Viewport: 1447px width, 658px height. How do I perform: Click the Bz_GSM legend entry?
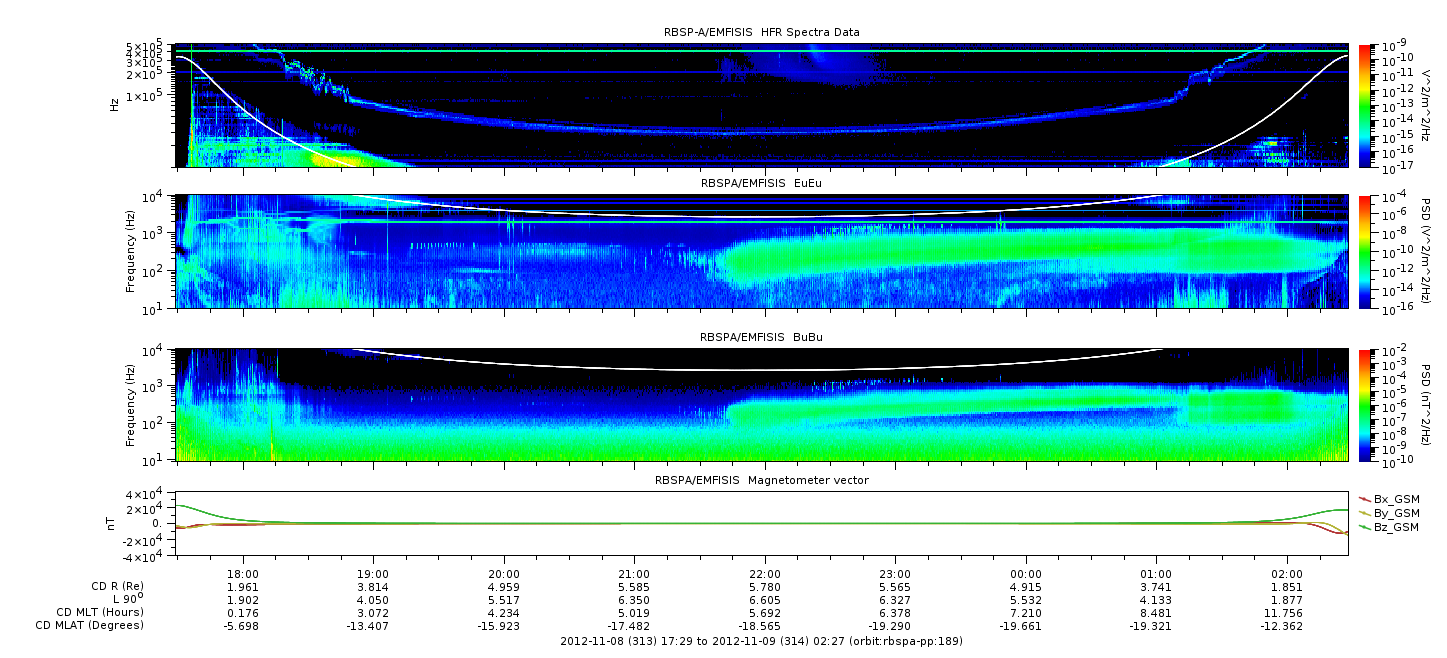point(1395,526)
